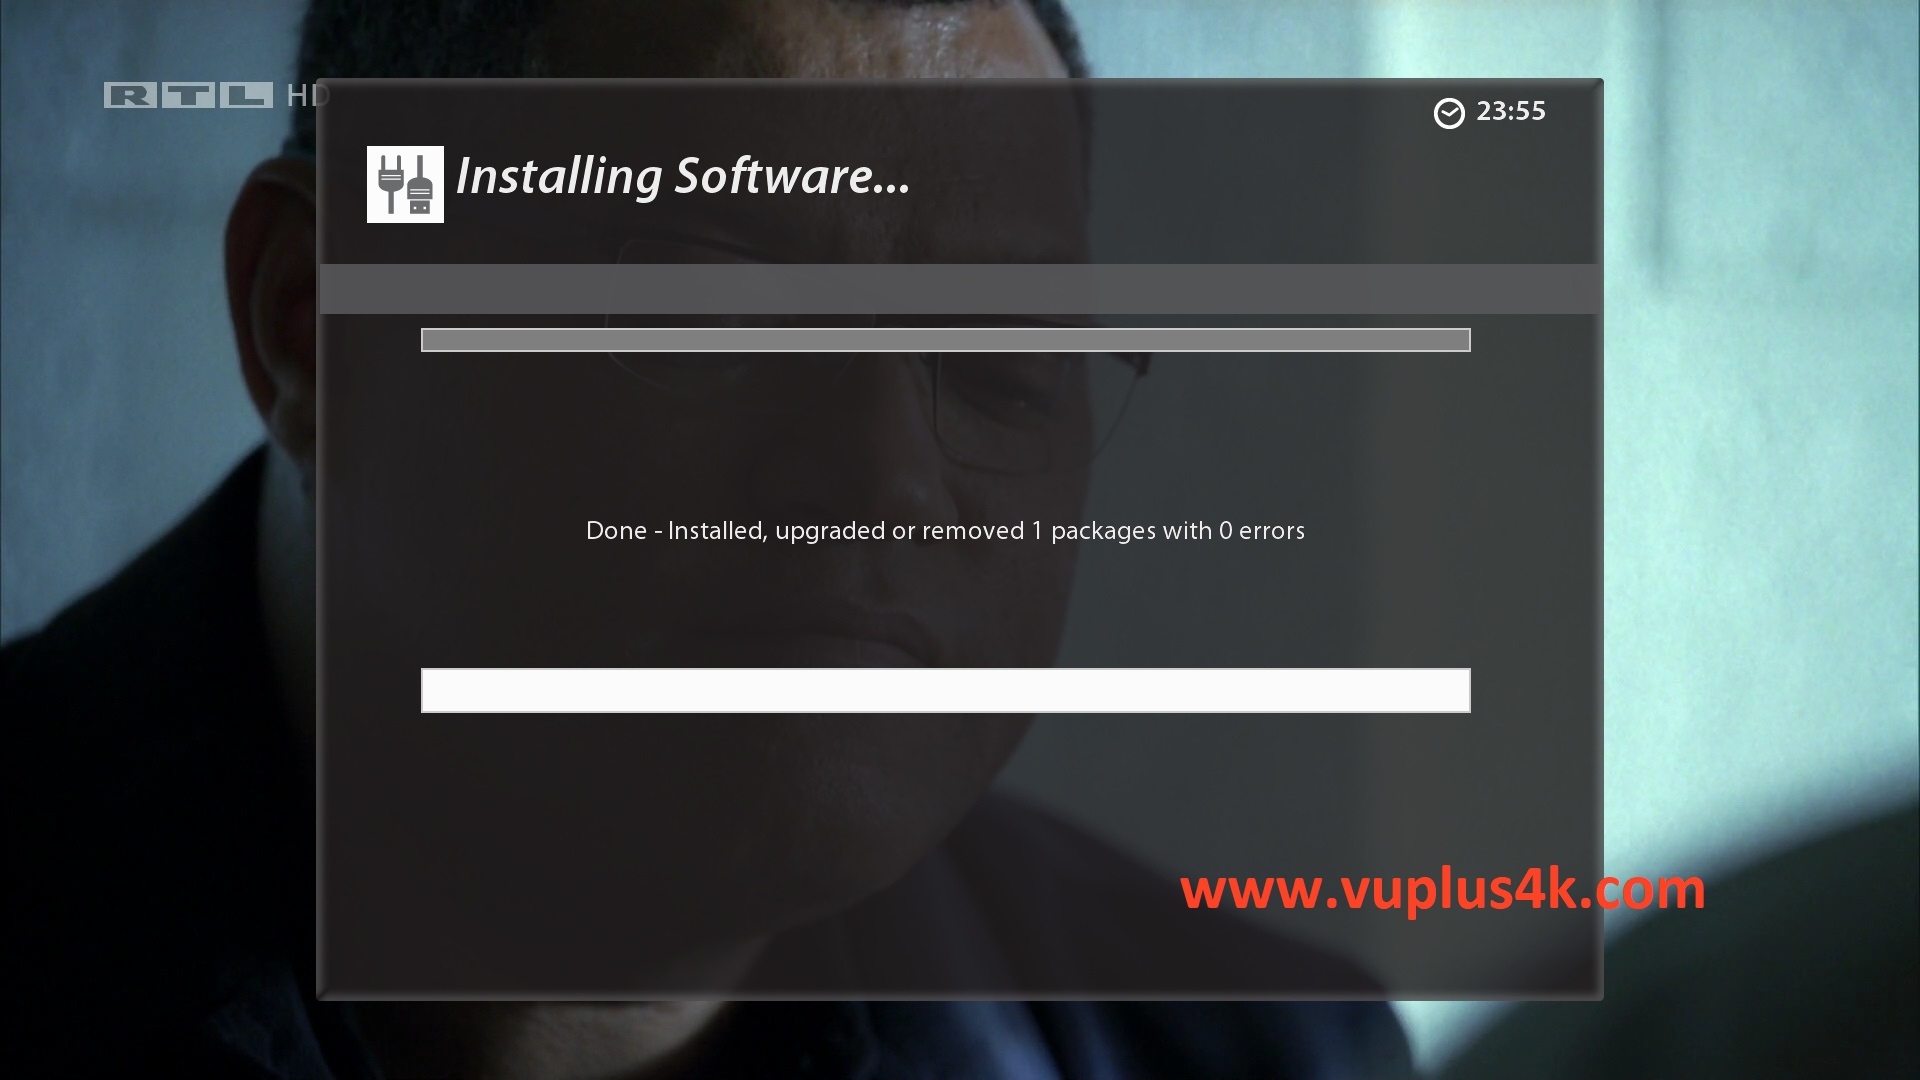
Task: Click the 23:55 time display
Action: click(x=1511, y=111)
